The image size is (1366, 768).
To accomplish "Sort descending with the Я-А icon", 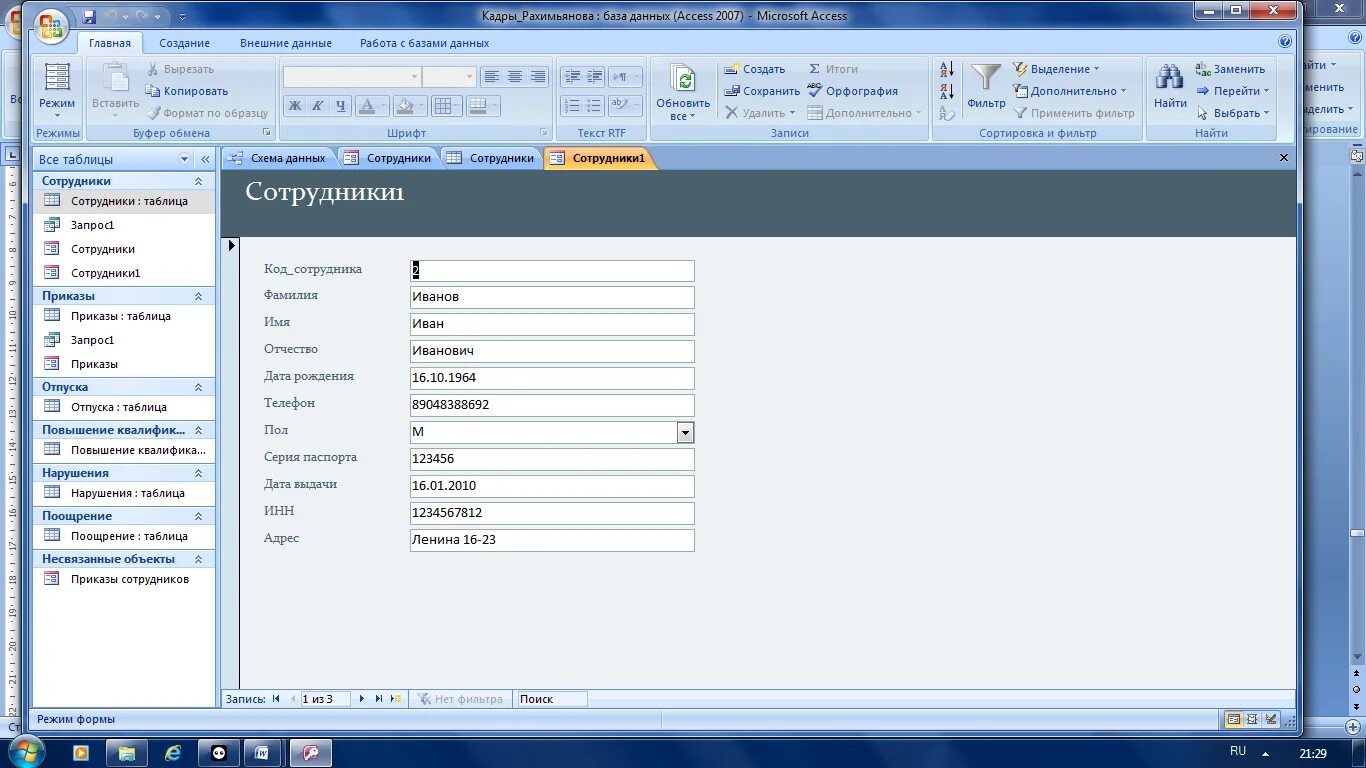I will (x=947, y=92).
